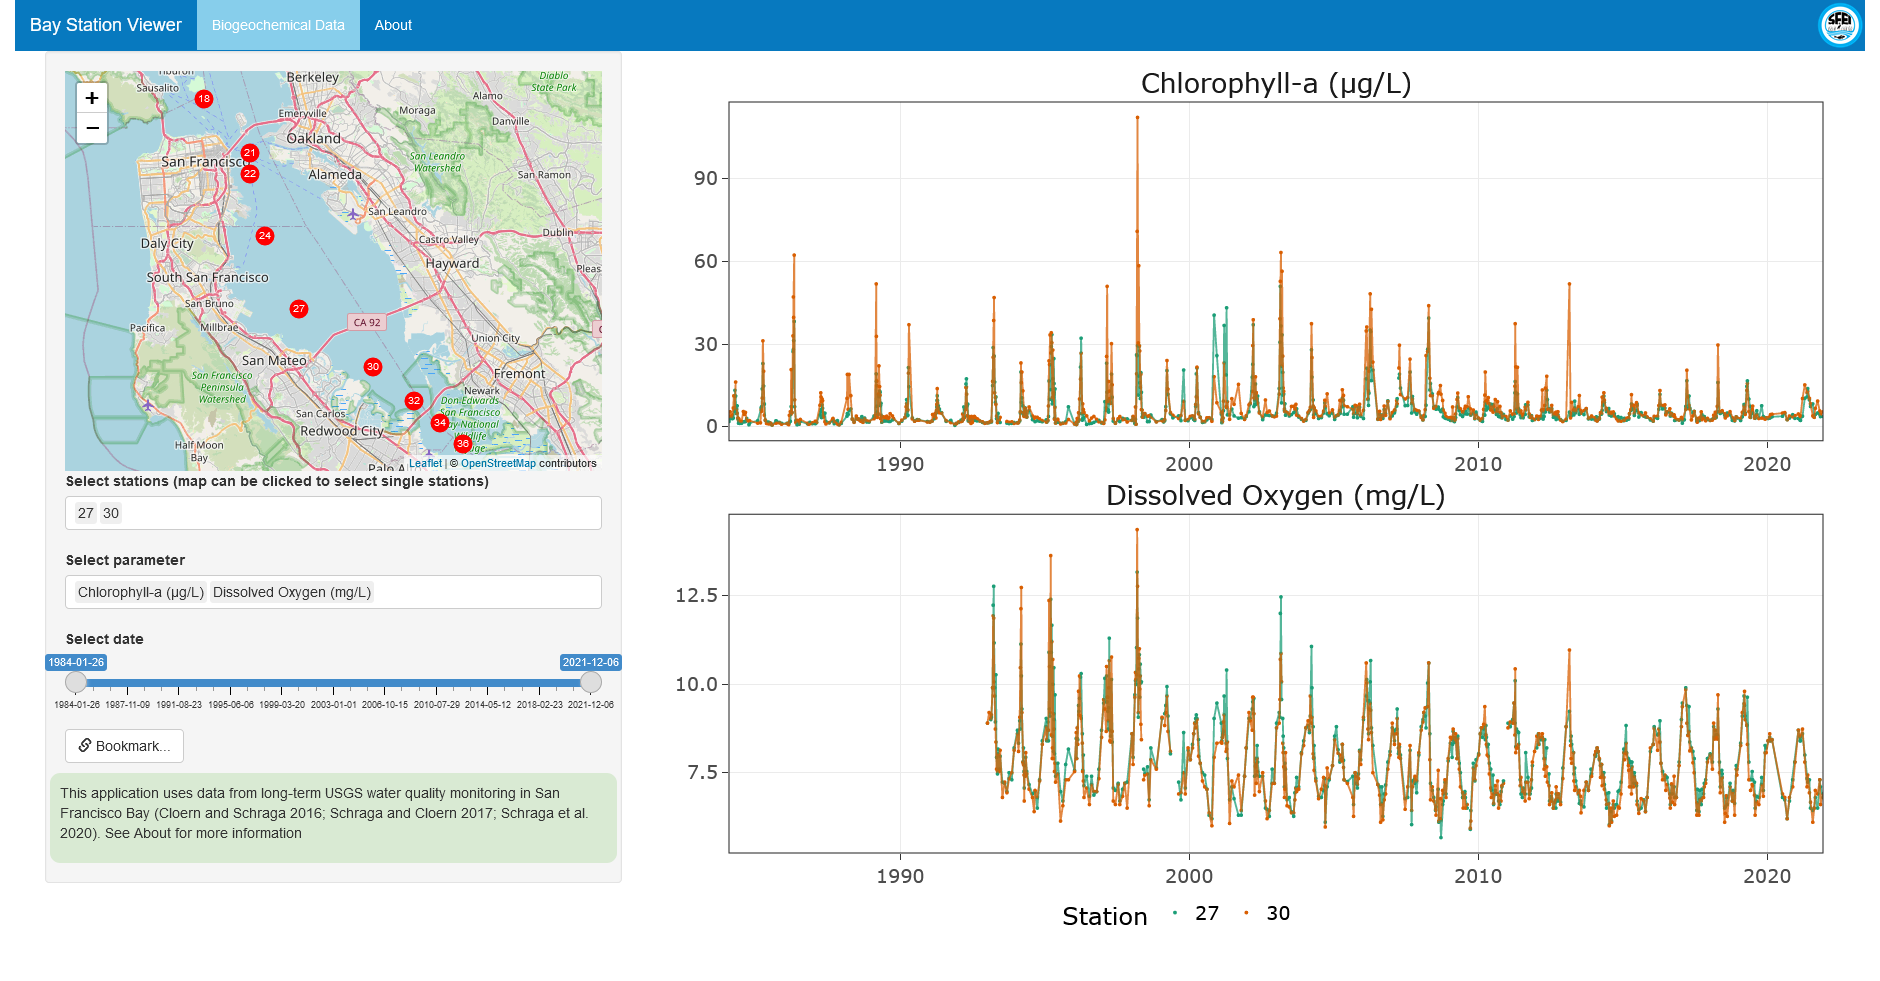Zoom in on the map
Screen dimensions: 1880x981
pyautogui.click(x=92, y=98)
